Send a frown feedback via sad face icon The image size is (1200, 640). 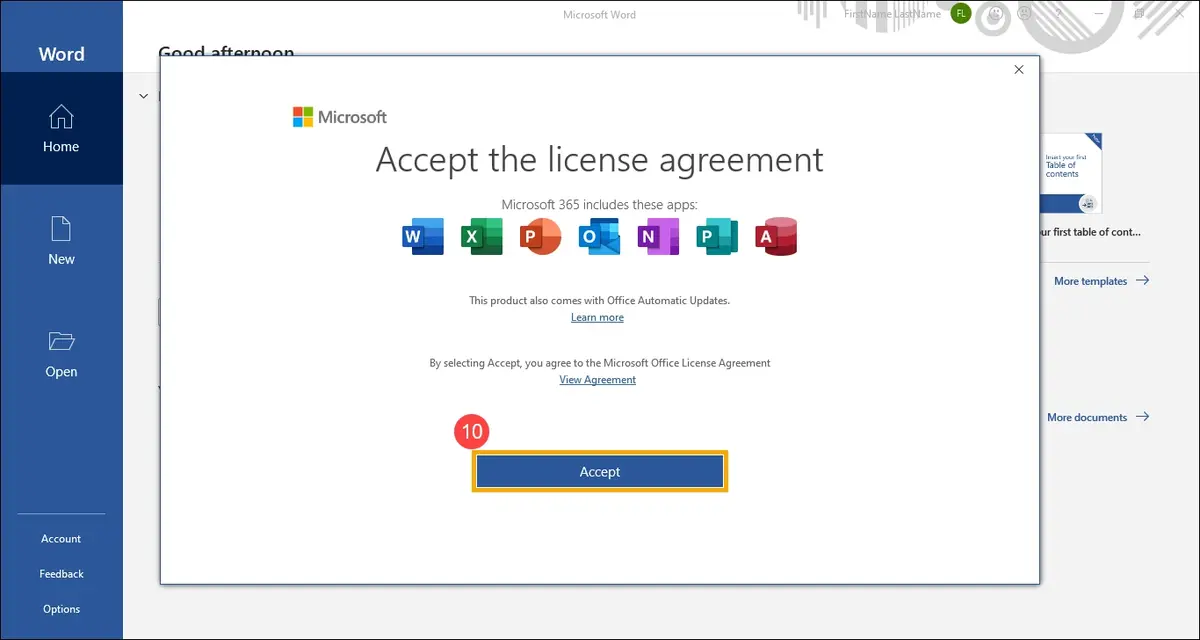point(1025,14)
